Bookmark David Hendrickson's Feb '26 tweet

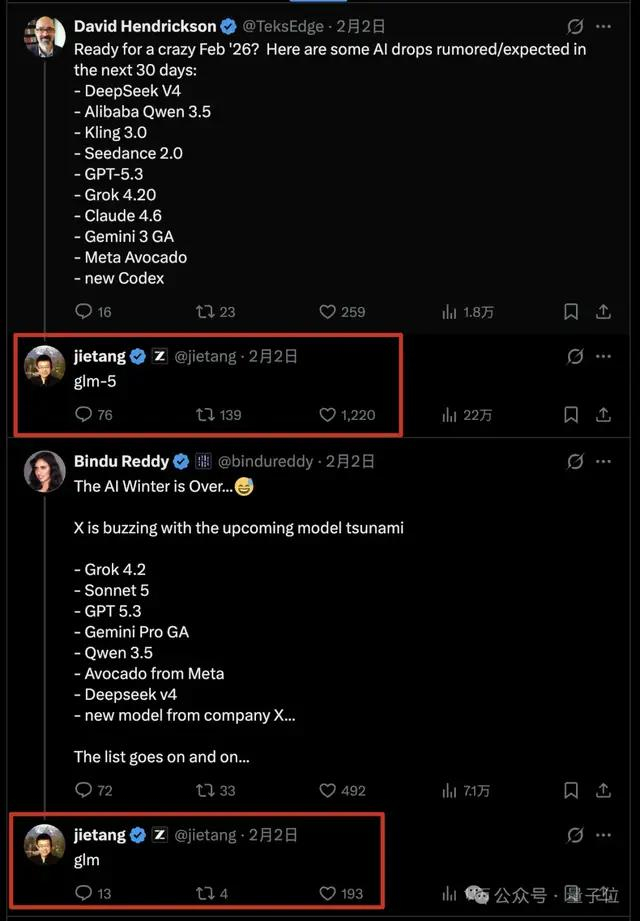point(570,311)
